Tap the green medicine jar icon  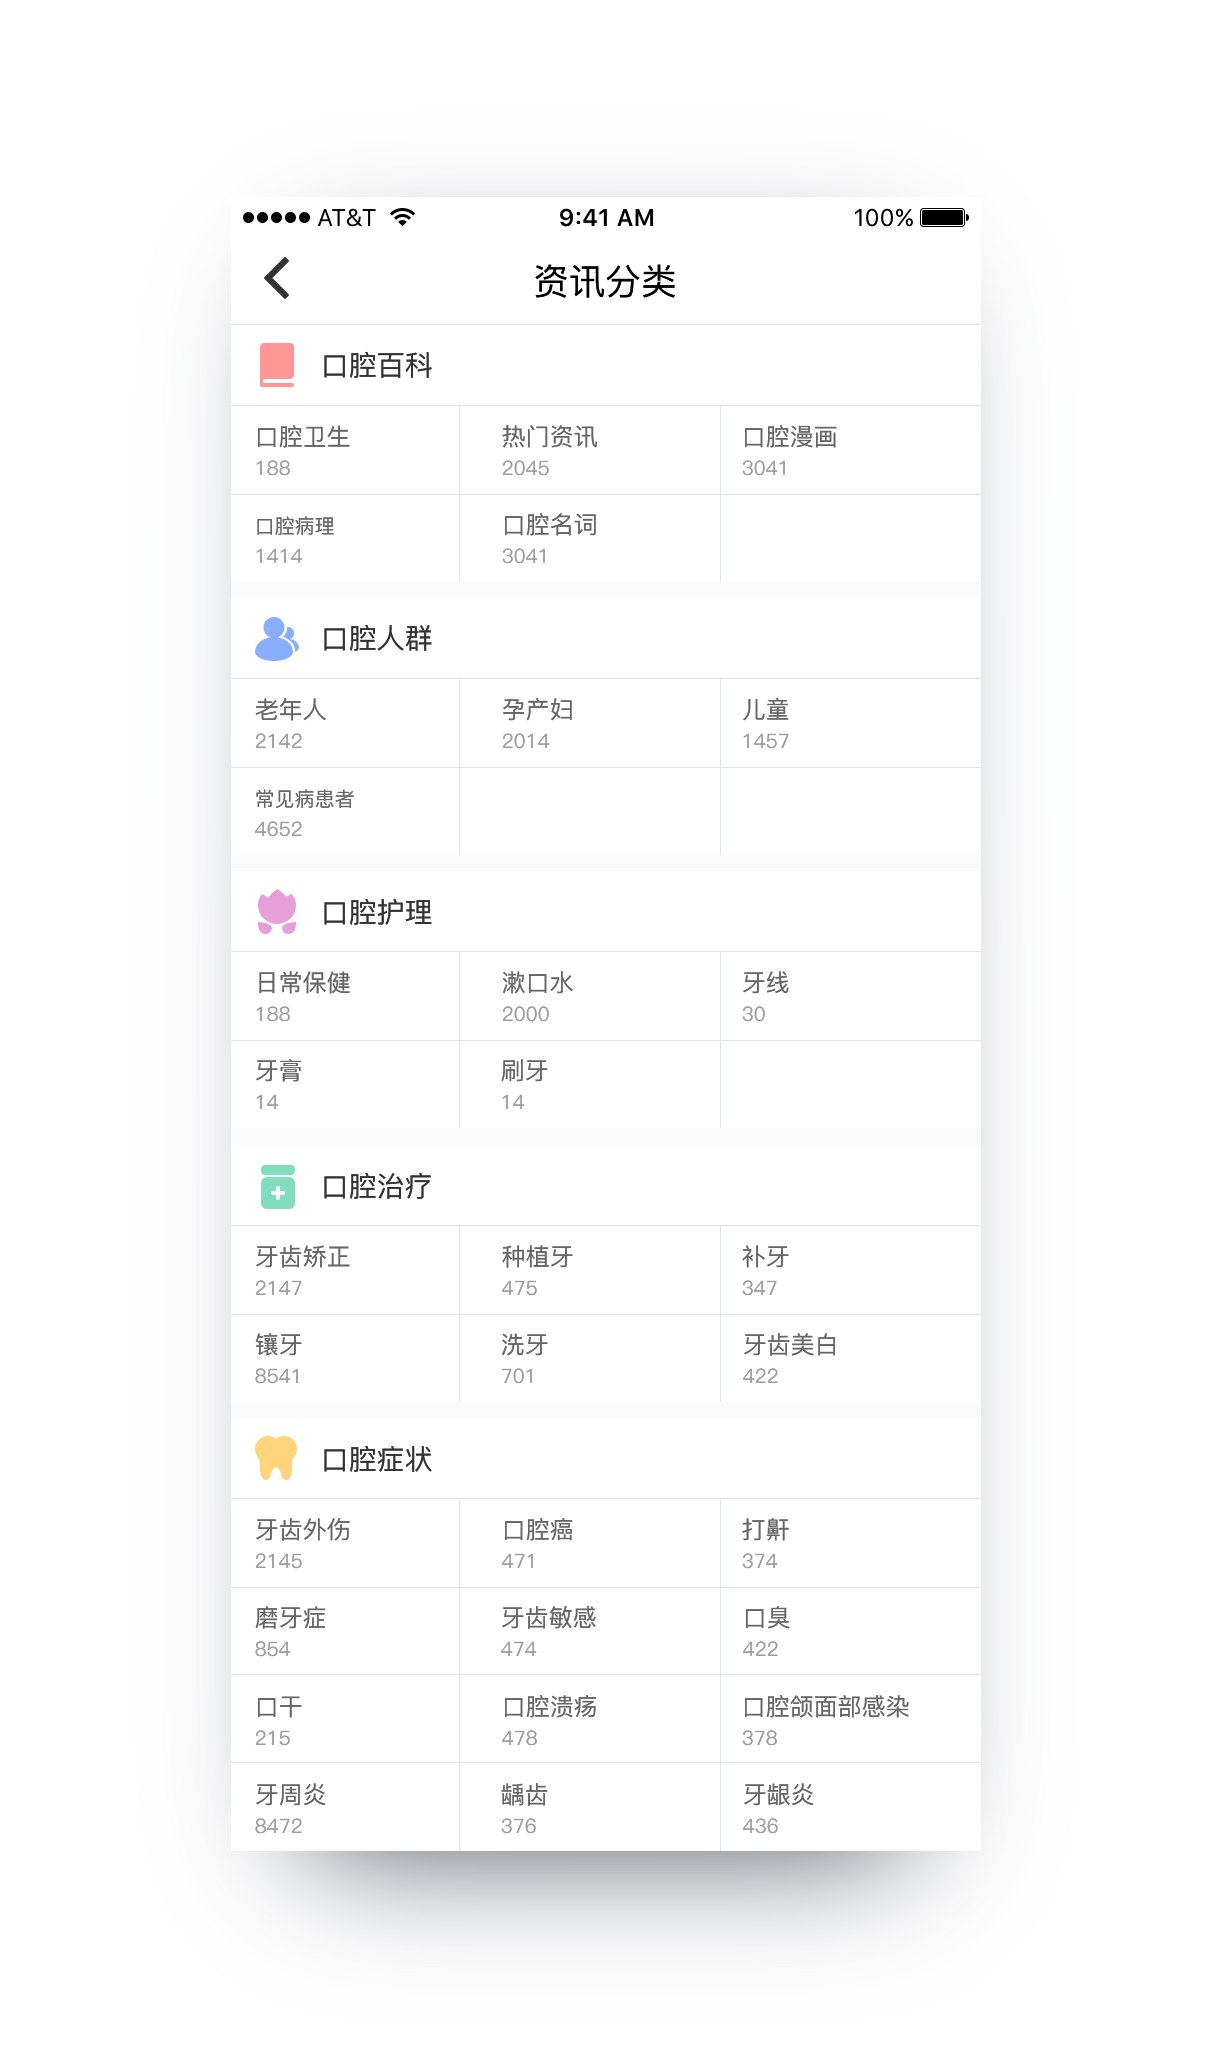pyautogui.click(x=277, y=1187)
